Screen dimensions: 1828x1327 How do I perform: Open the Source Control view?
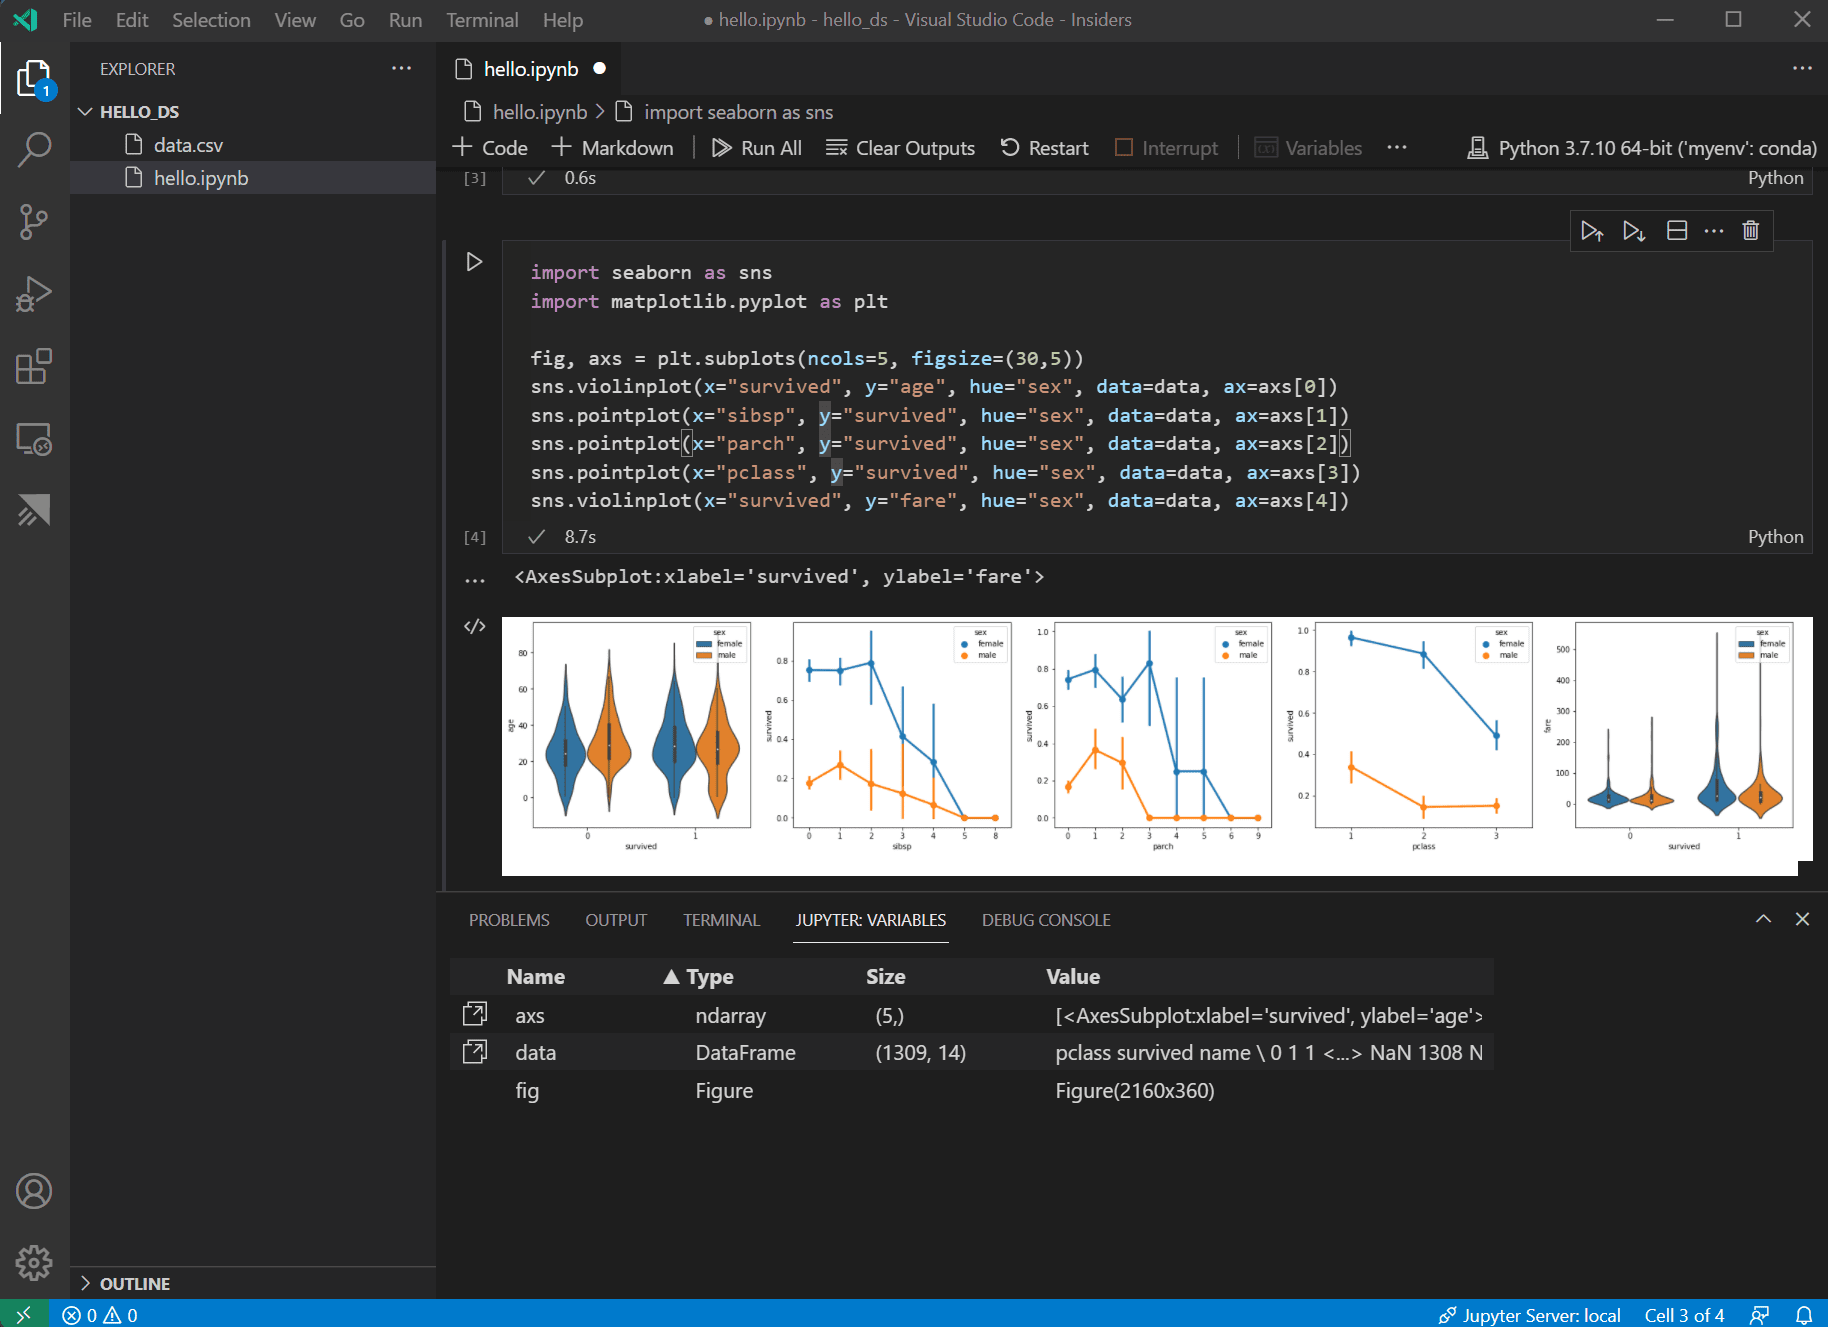point(34,222)
